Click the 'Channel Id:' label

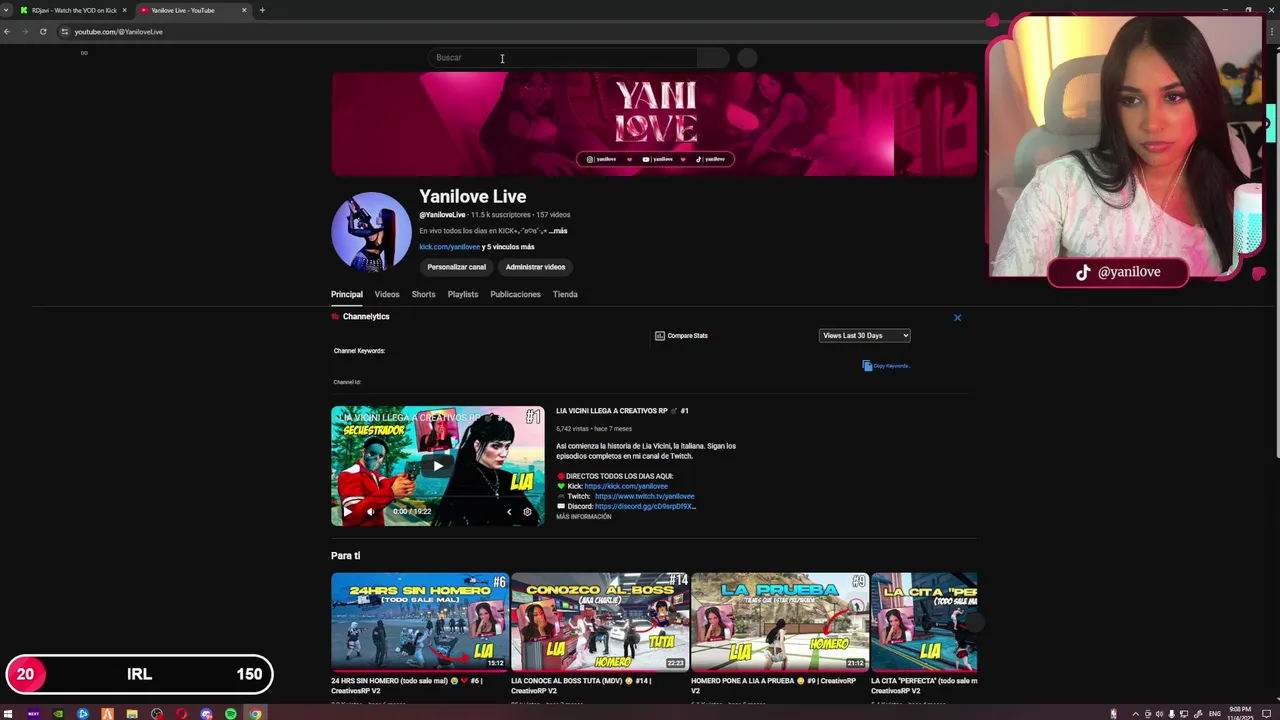click(347, 382)
